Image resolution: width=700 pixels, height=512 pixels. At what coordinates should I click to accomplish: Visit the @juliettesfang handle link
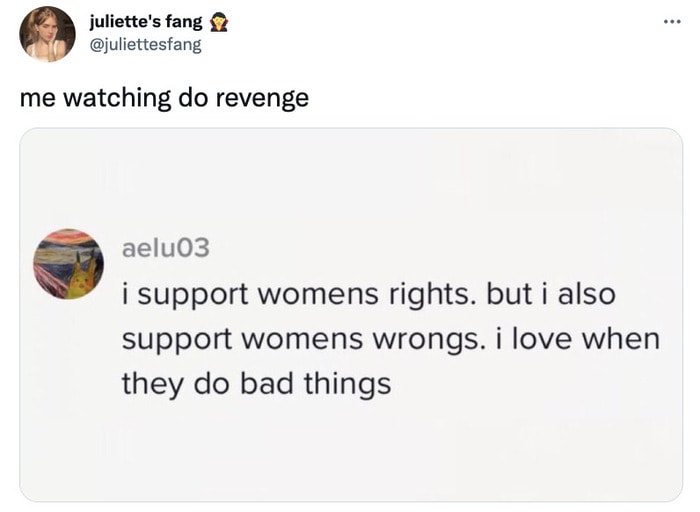146,45
